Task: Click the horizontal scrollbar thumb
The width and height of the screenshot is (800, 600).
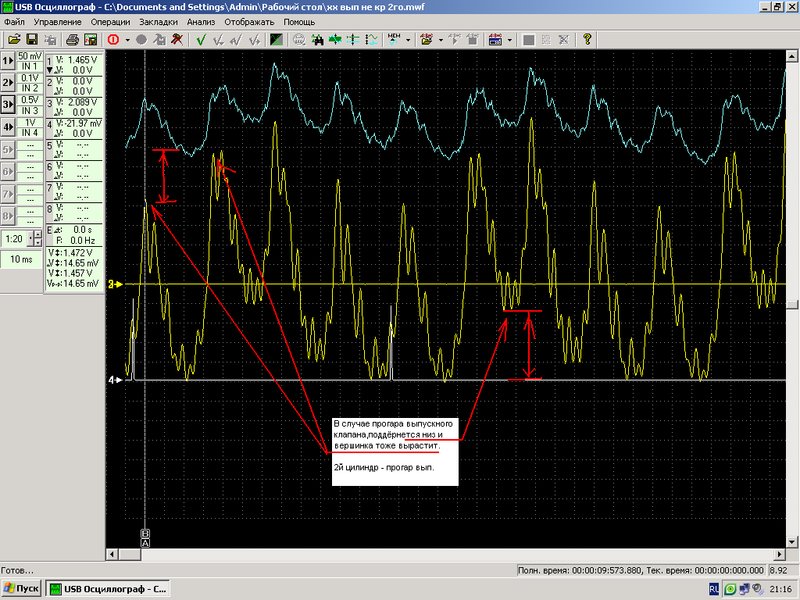Action: 129,554
